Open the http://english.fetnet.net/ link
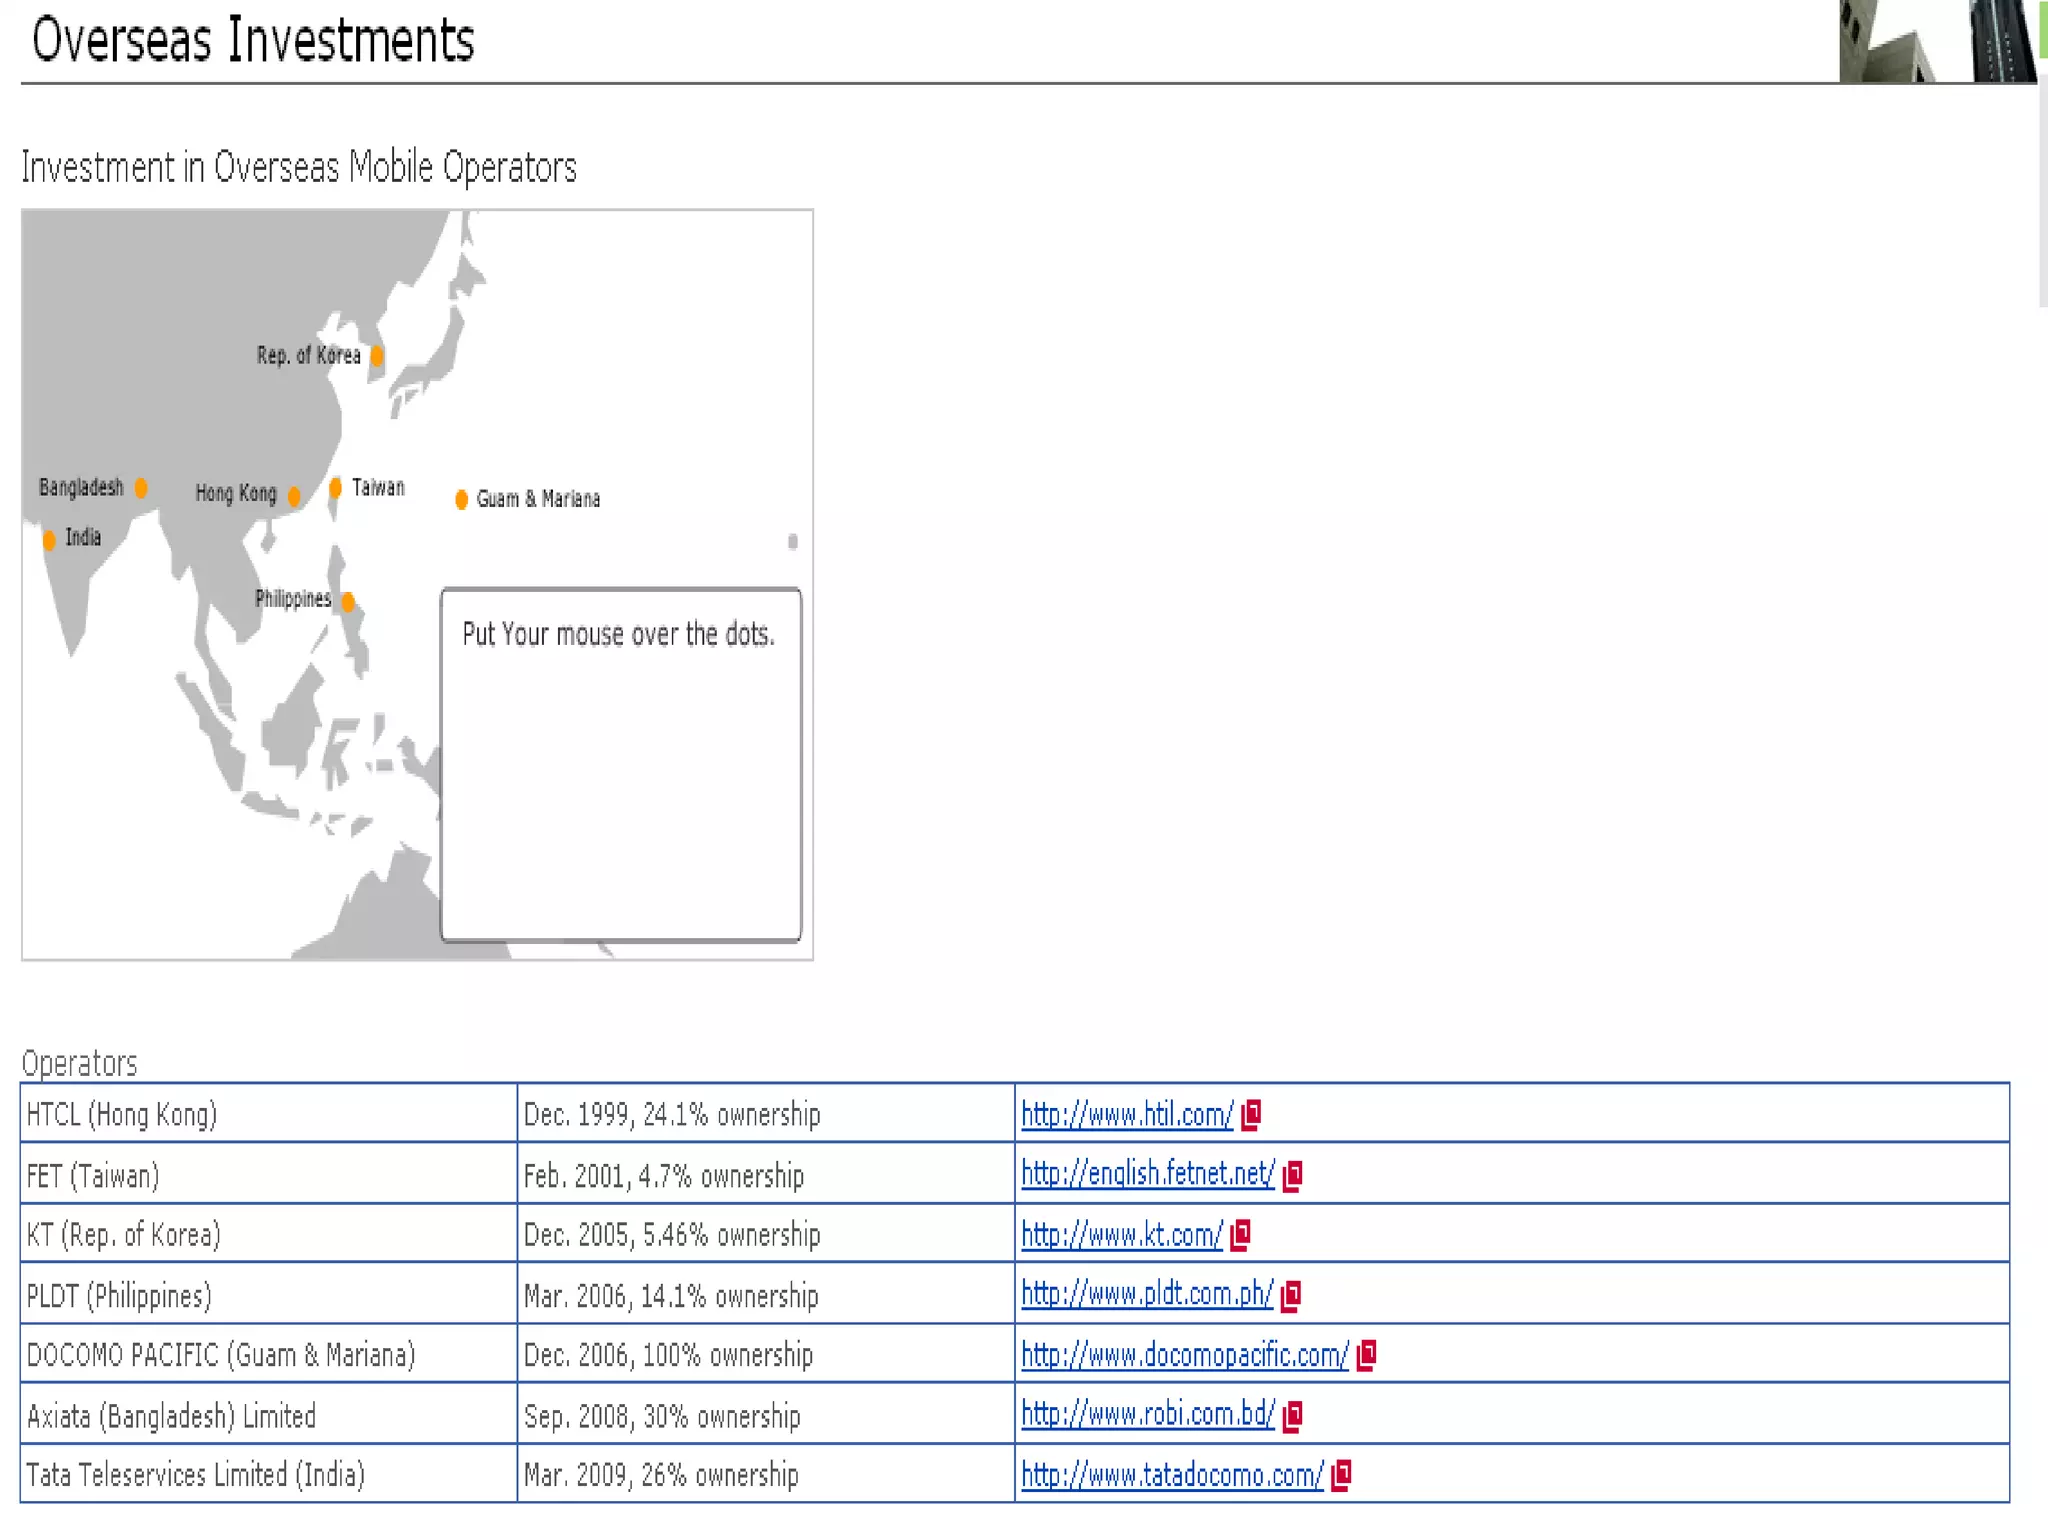 (x=1148, y=1174)
